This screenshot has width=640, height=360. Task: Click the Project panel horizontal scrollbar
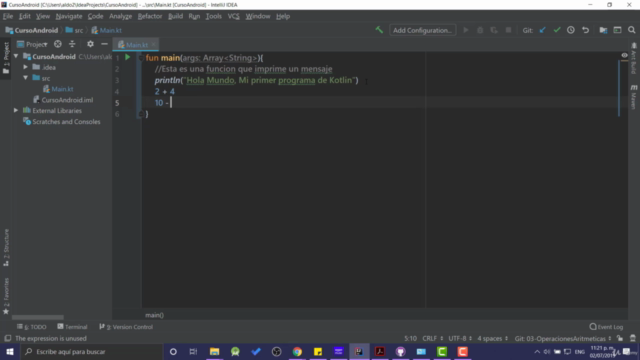pyautogui.click(x=38, y=317)
